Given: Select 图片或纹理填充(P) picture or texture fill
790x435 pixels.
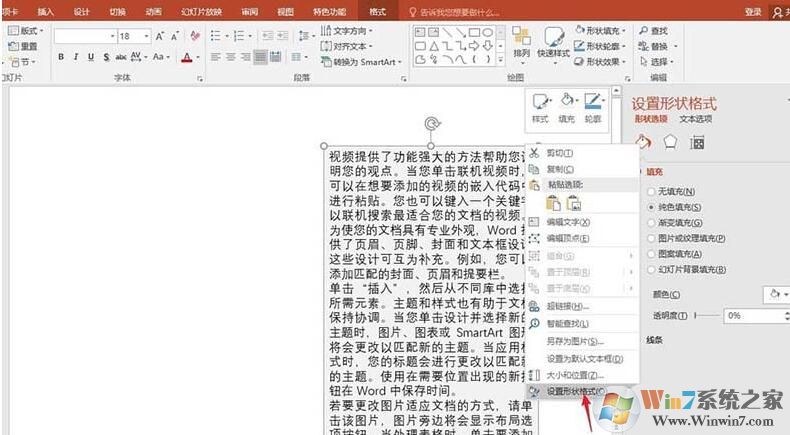Looking at the screenshot, I should tap(651, 238).
